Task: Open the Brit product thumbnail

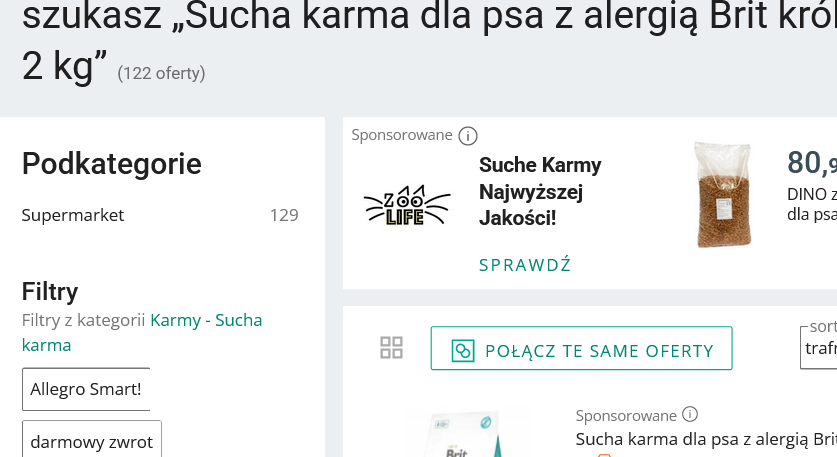Action: click(x=455, y=435)
